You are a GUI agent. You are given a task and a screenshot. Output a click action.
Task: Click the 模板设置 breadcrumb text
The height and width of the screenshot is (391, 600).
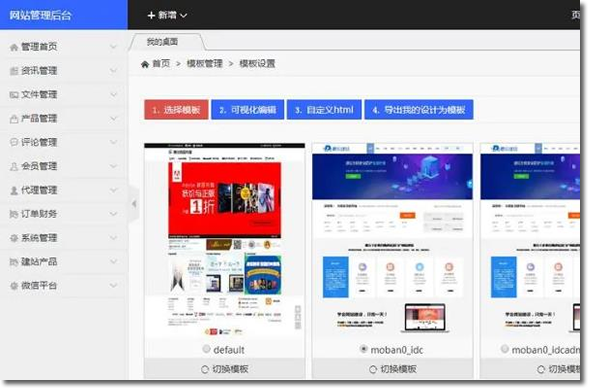(257, 64)
